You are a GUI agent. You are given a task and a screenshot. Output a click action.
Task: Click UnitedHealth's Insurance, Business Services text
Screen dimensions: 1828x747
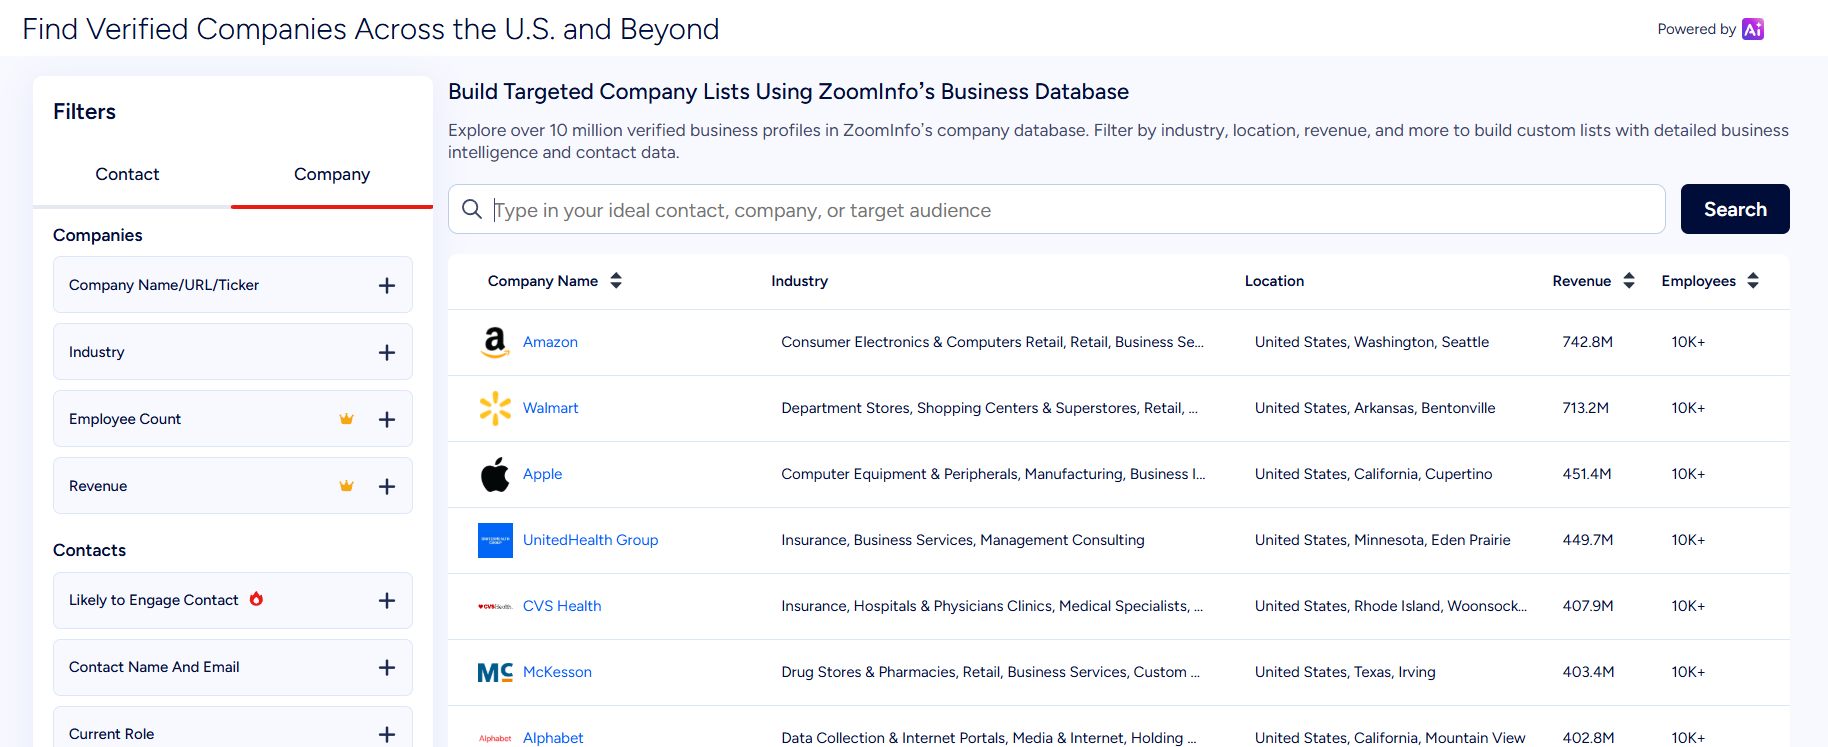point(963,540)
